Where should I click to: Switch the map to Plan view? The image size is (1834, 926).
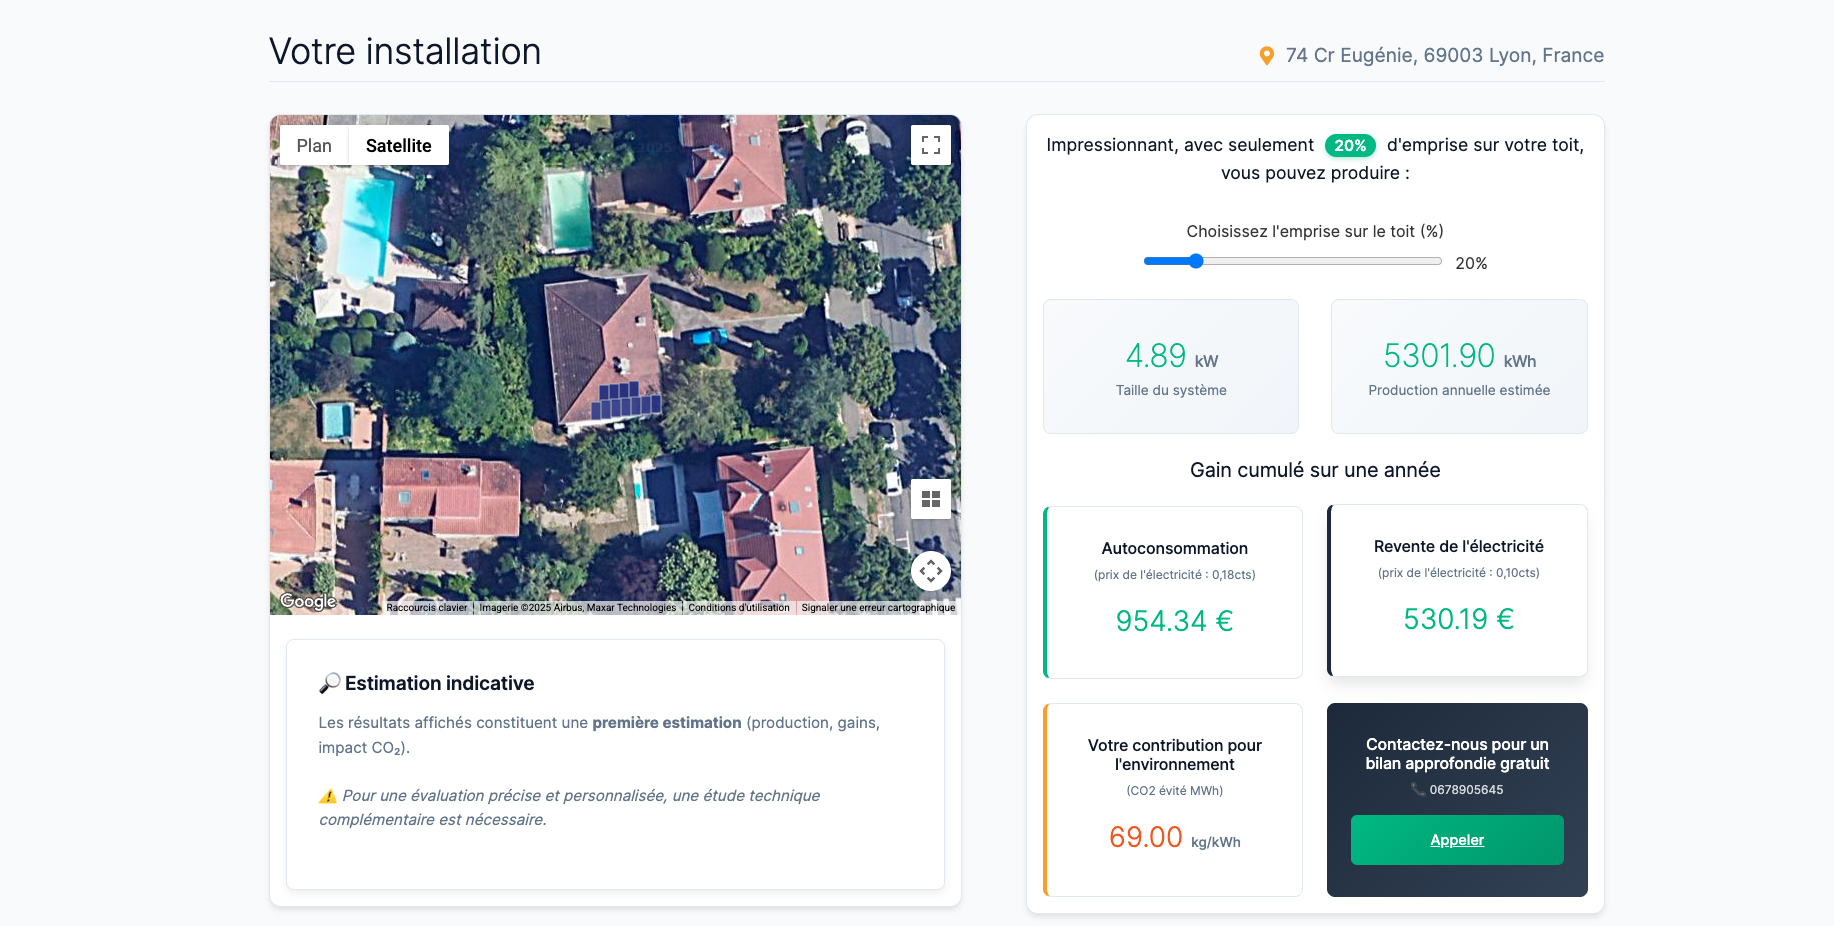tap(314, 145)
